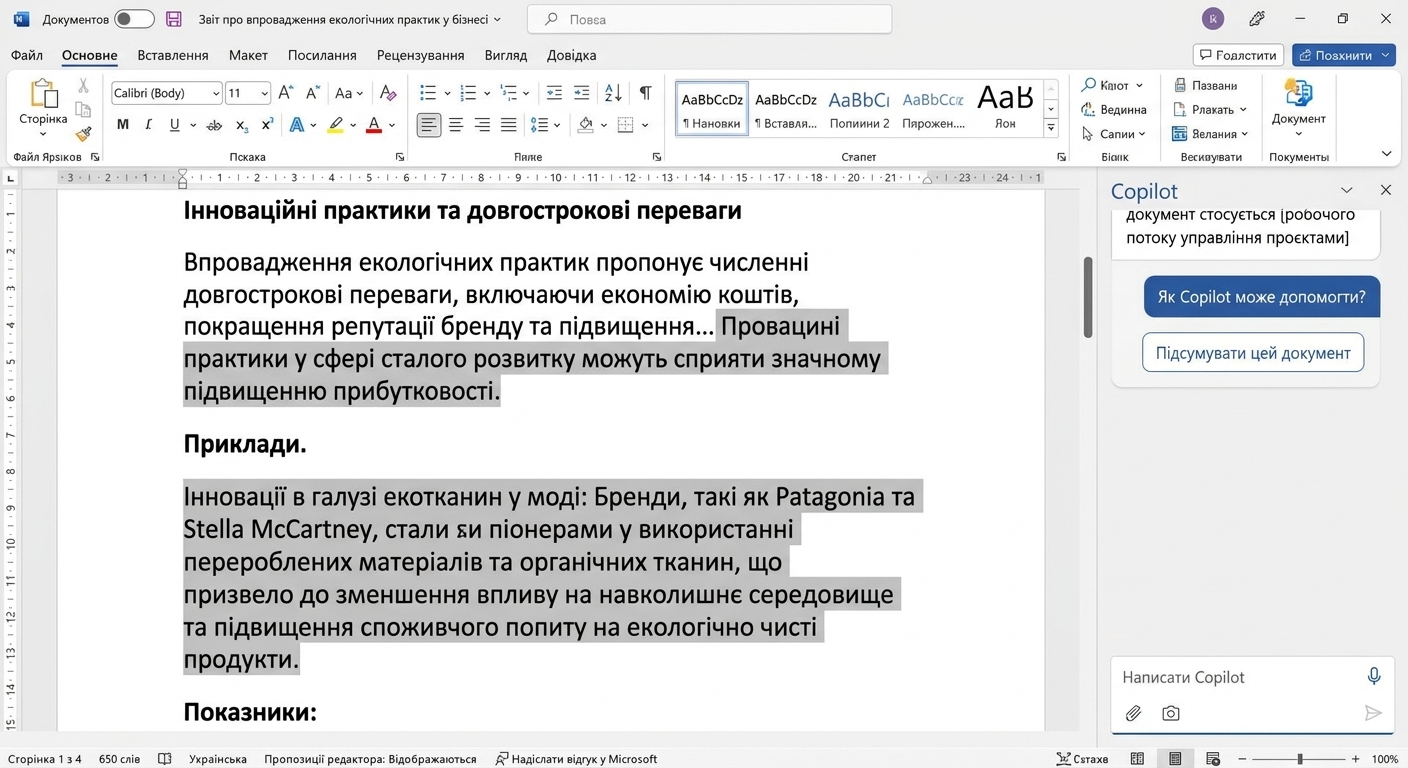Click Надіслати відгук у Microsoft
1408x768 pixels.
[x=577, y=759]
